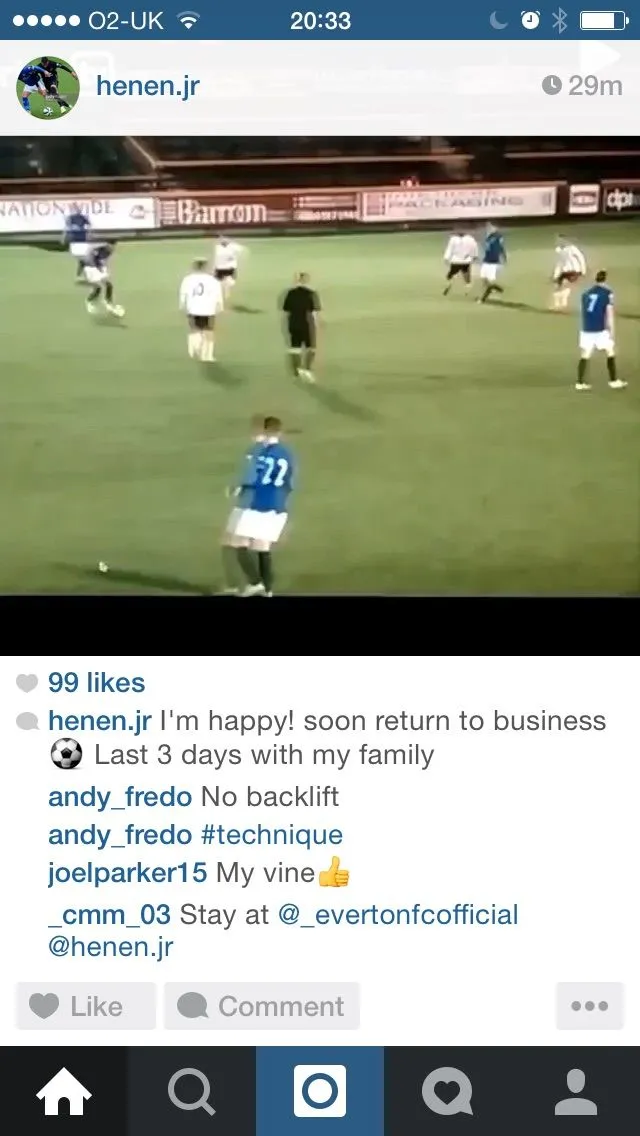Open andy_fredo's profile from No backlift comment

120,797
